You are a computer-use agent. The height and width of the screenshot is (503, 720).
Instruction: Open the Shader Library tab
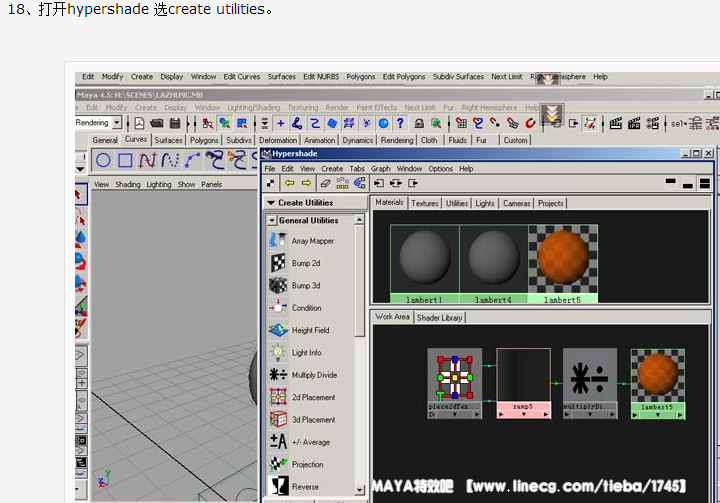(x=439, y=318)
